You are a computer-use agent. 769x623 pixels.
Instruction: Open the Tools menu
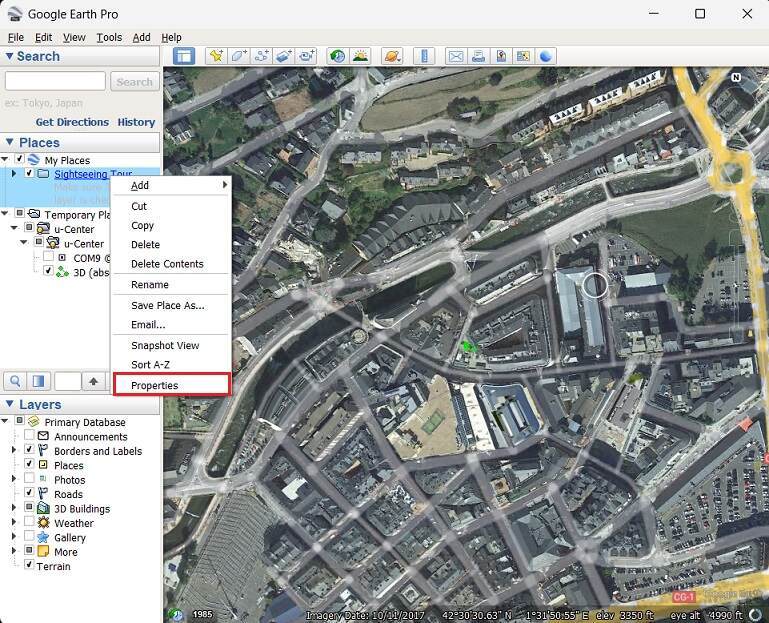tap(109, 37)
